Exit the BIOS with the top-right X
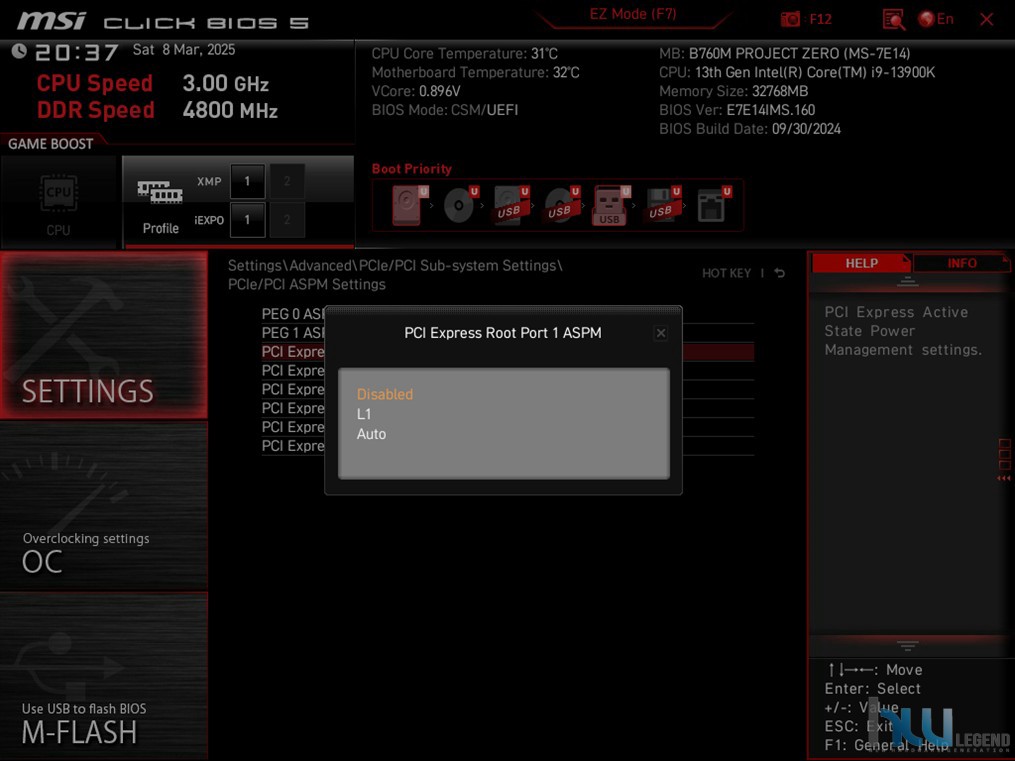Image resolution: width=1015 pixels, height=761 pixels. (987, 19)
